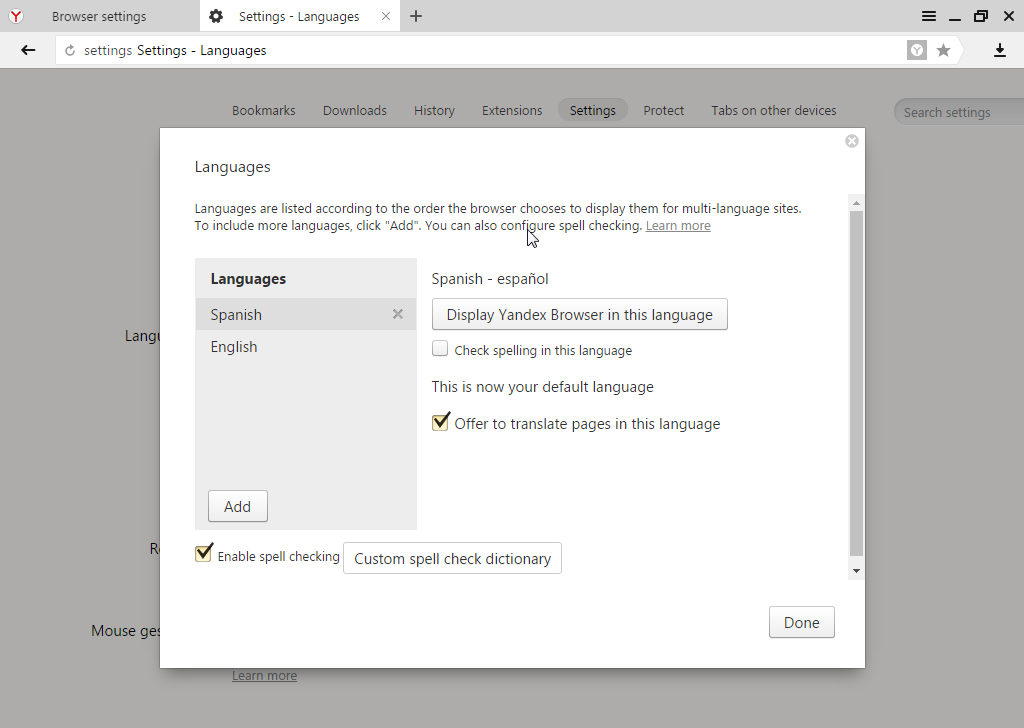Click the dialog scrollbar up arrow
This screenshot has width=1024, height=728.
(856, 204)
